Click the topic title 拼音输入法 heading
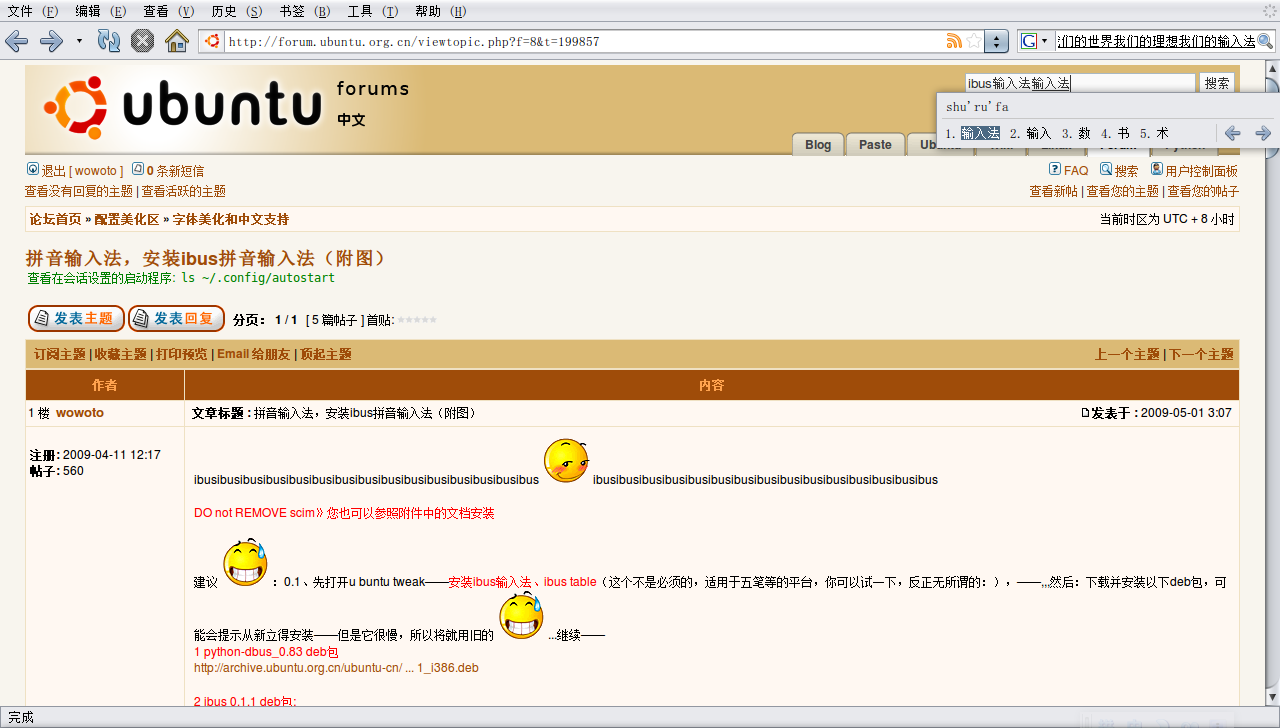Viewport: 1280px width, 728px height. click(x=205, y=258)
